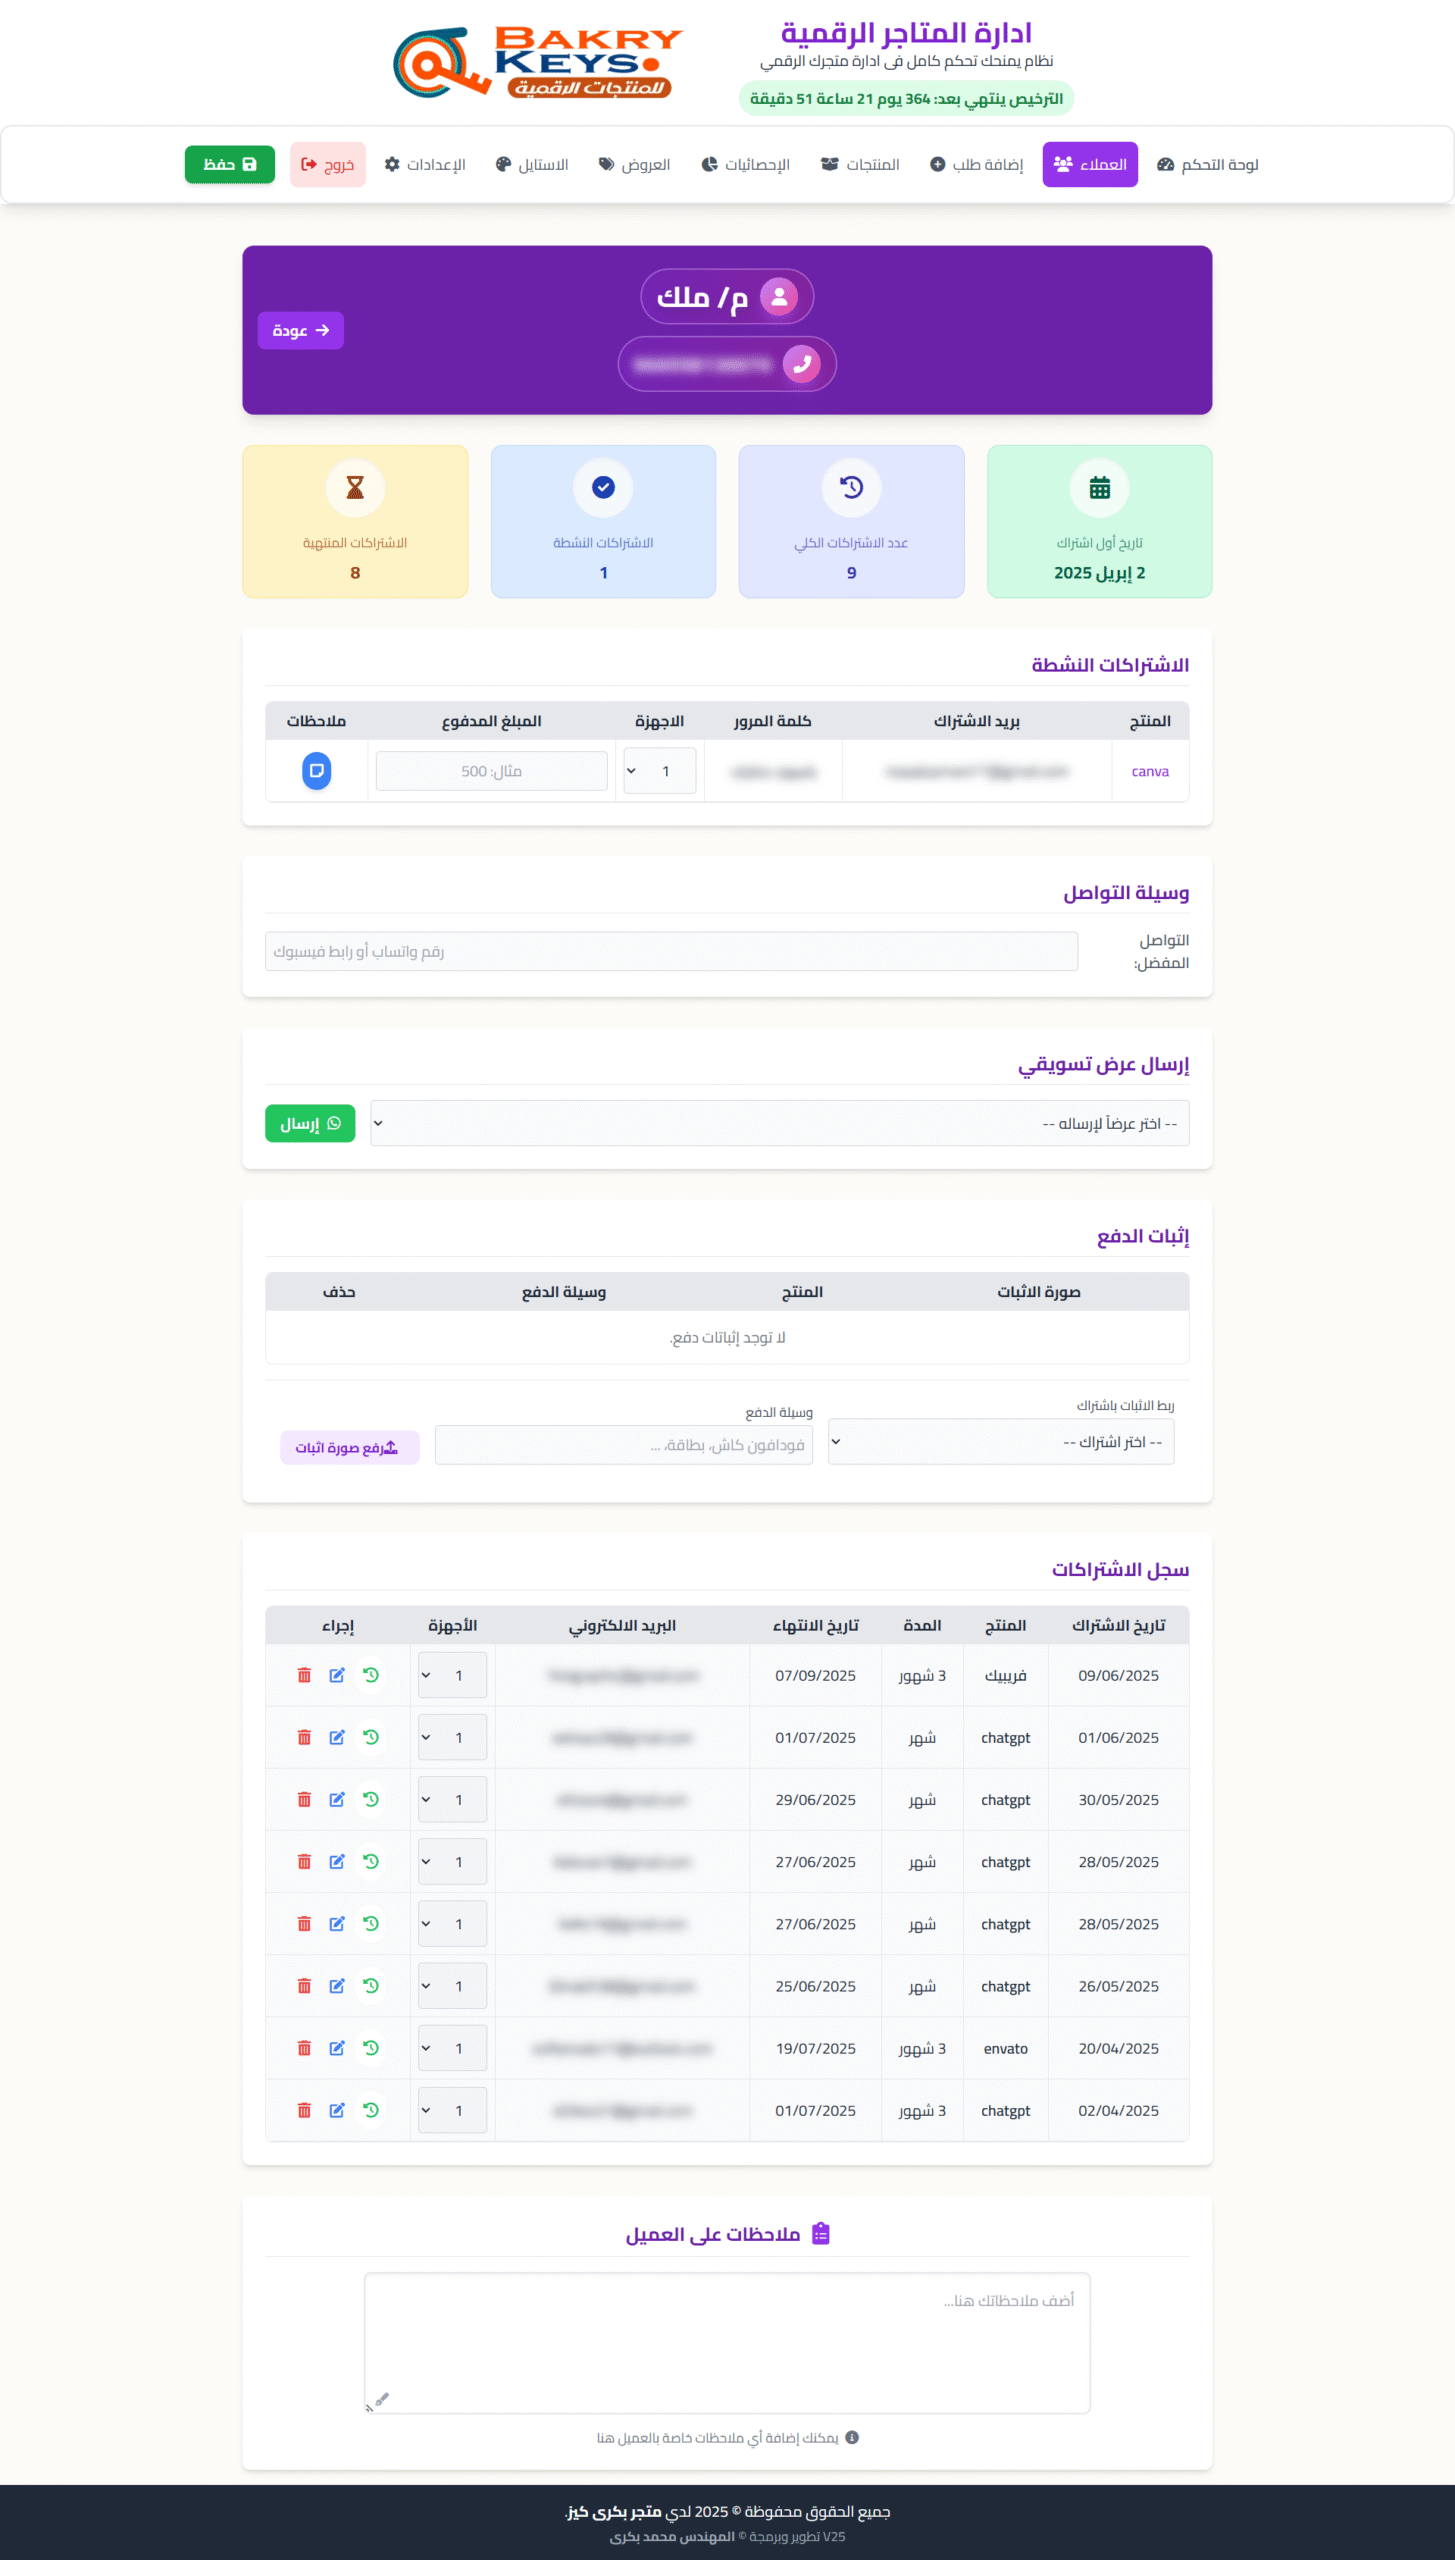1455x2560 pixels.
Task: Edit the envato subscription record
Action: 337,2048
